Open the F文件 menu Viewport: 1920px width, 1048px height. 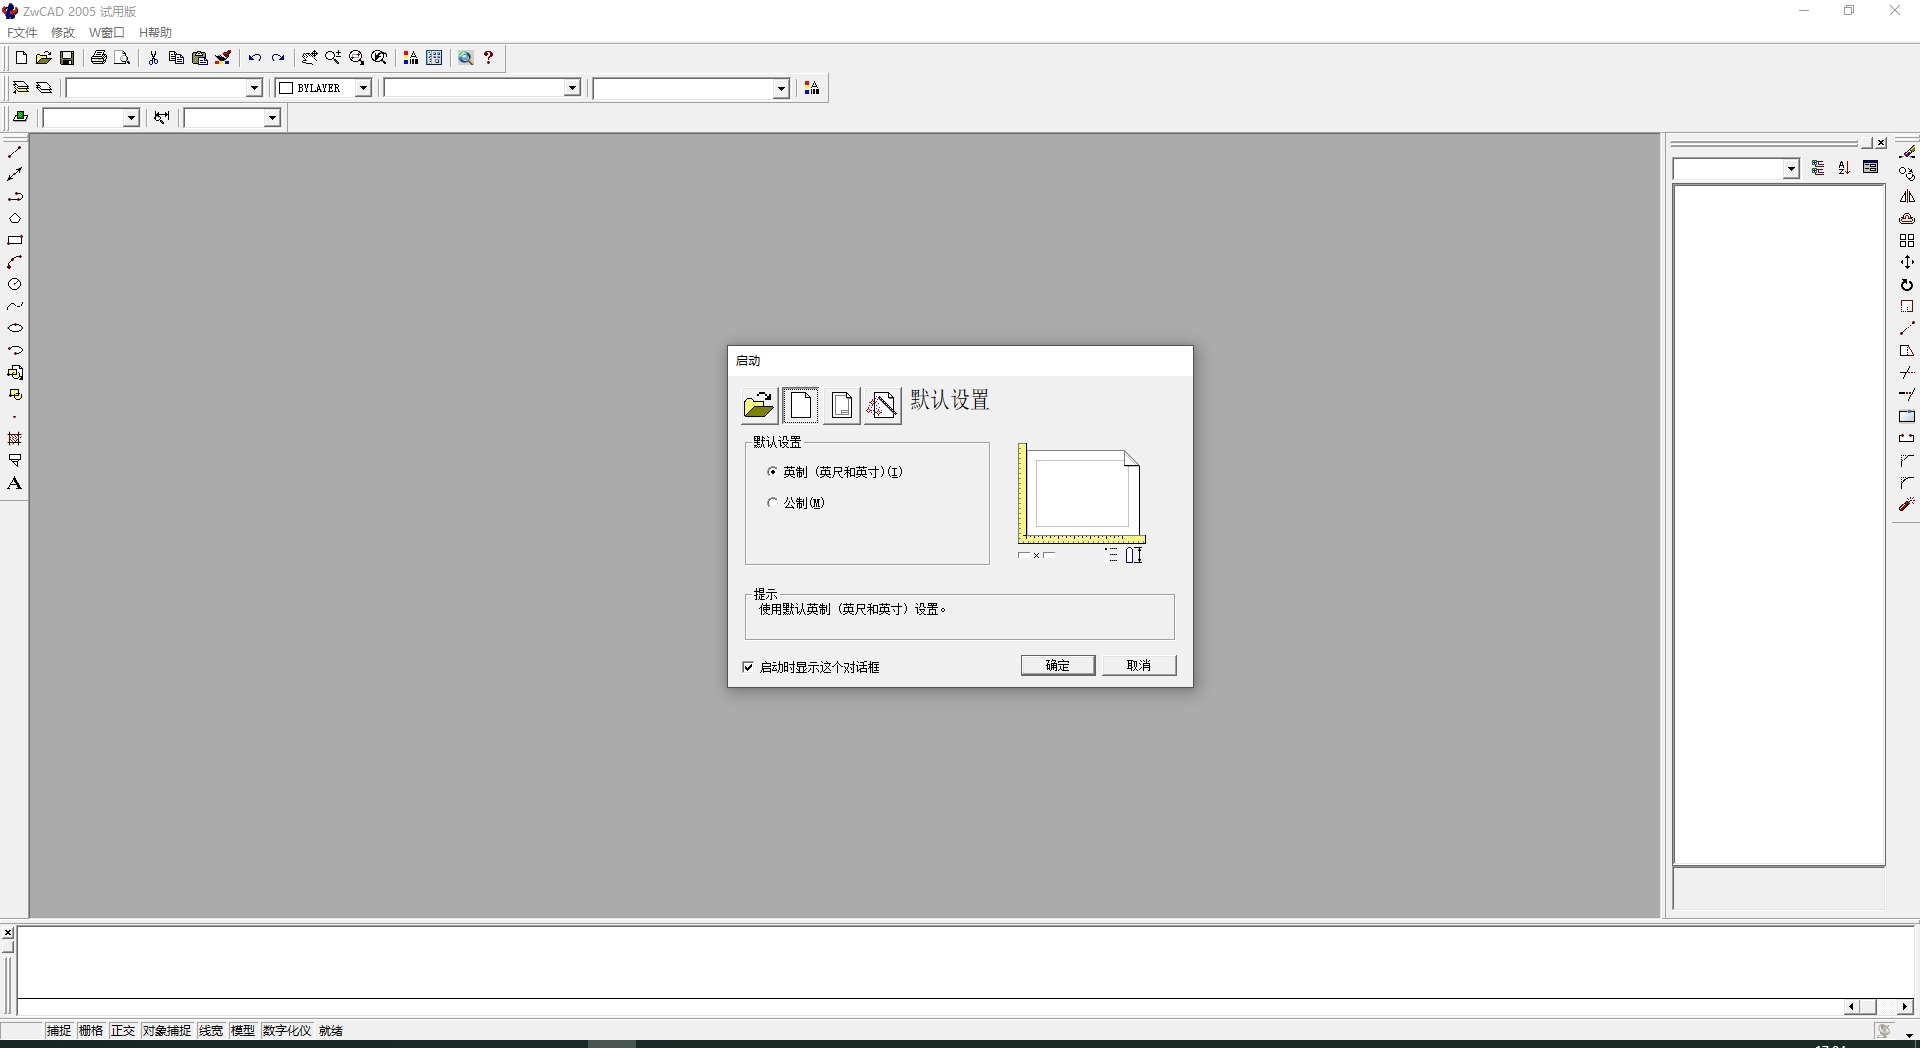tap(22, 33)
